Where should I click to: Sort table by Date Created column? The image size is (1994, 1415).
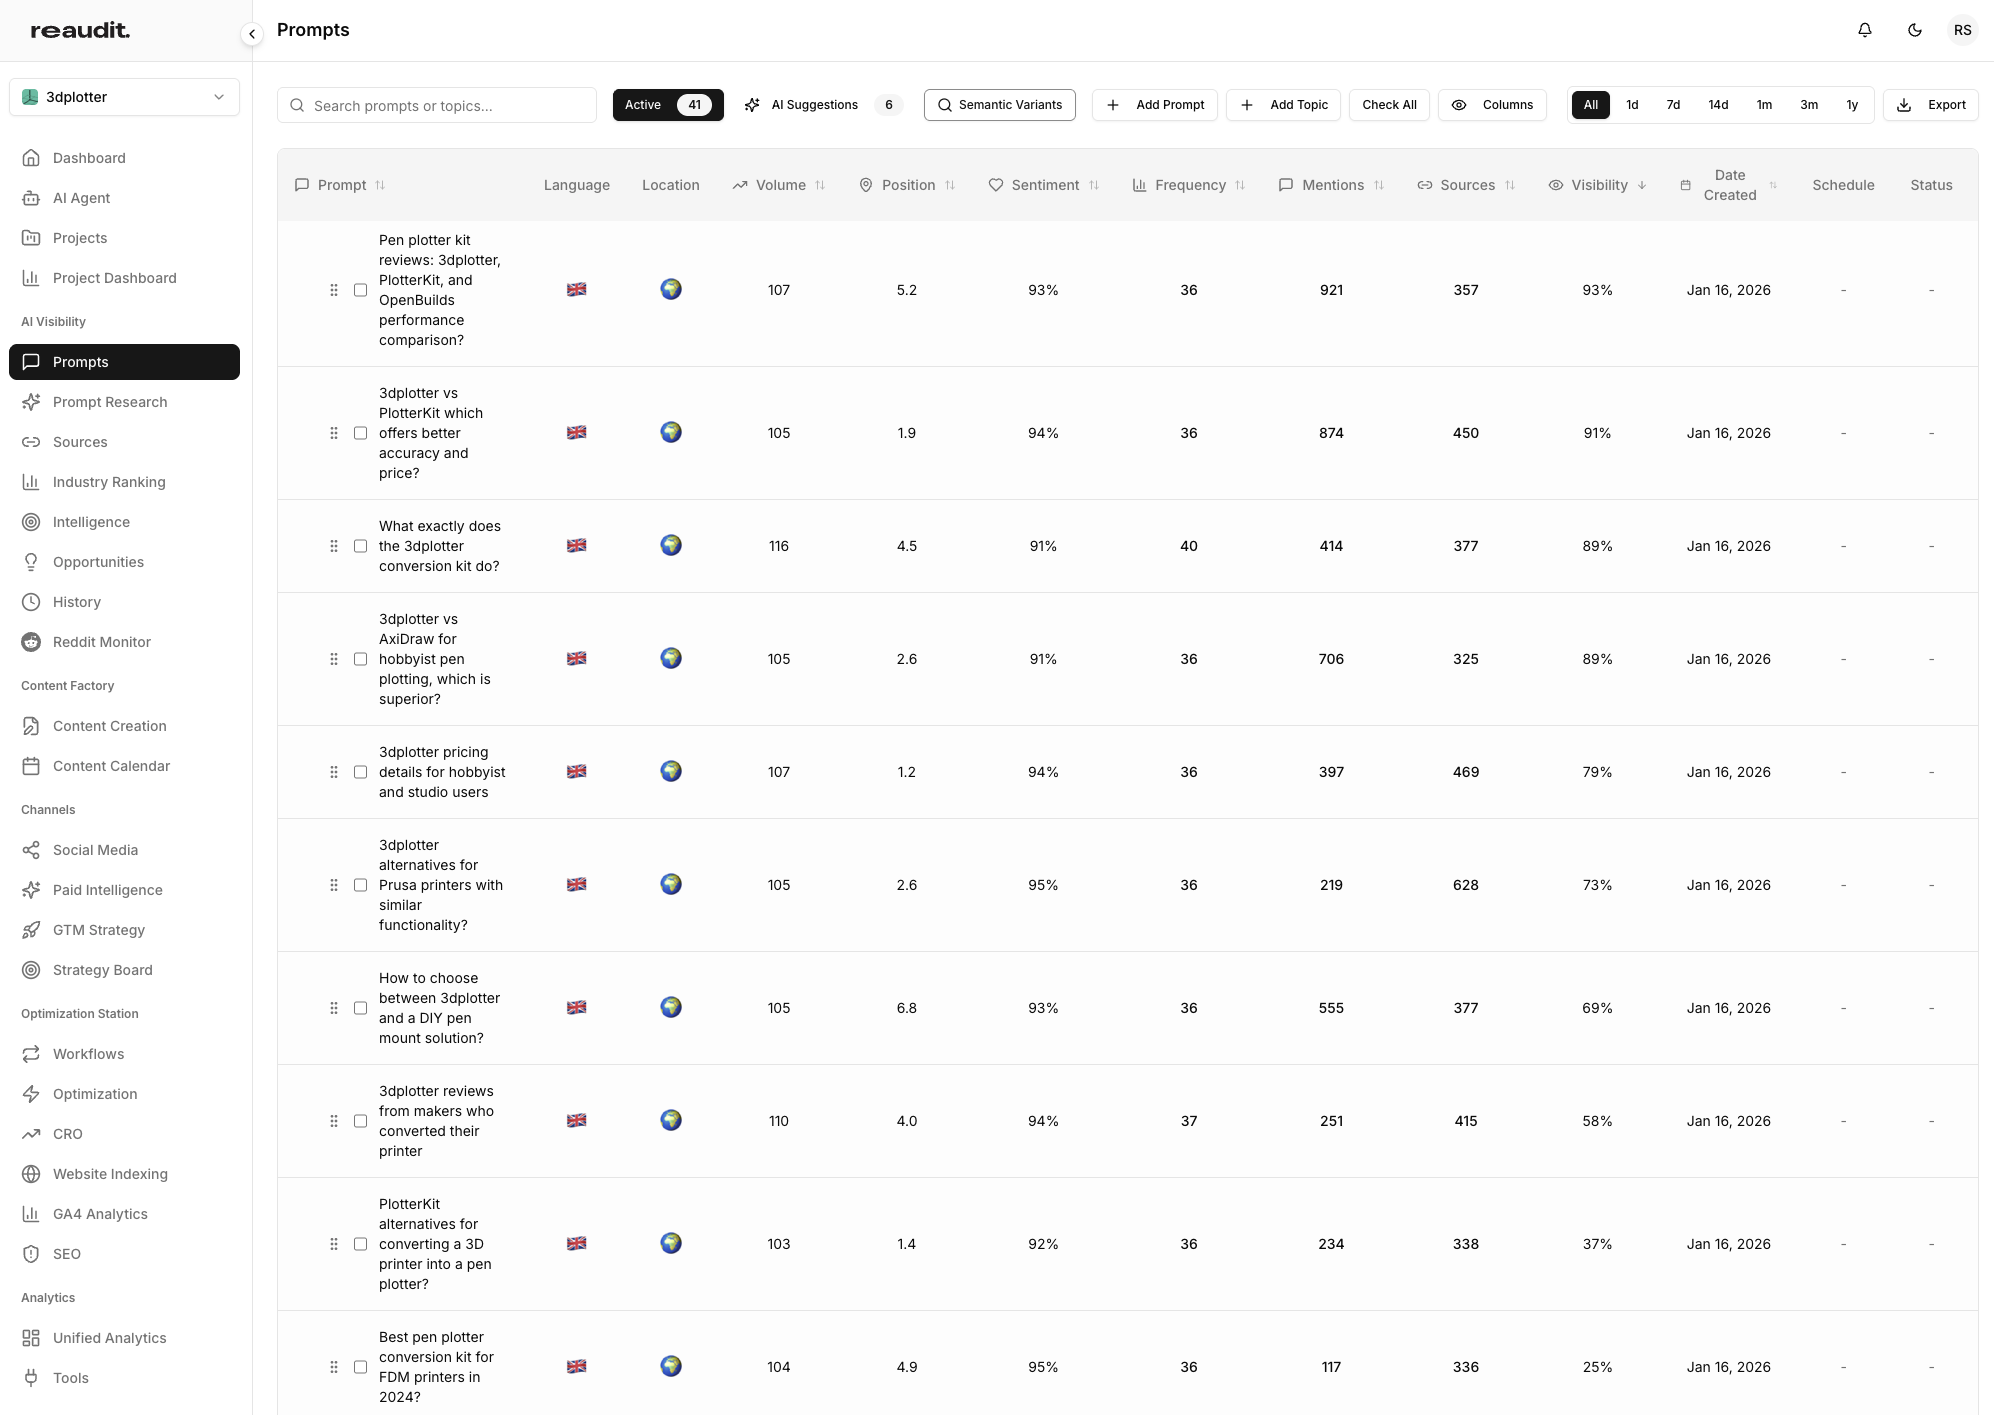click(x=1729, y=185)
